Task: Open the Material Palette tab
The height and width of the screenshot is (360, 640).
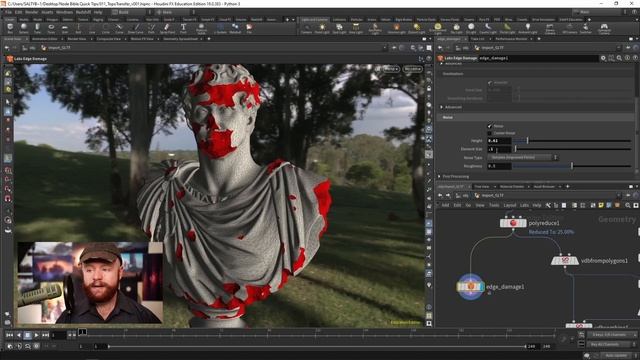Action: coord(512,187)
